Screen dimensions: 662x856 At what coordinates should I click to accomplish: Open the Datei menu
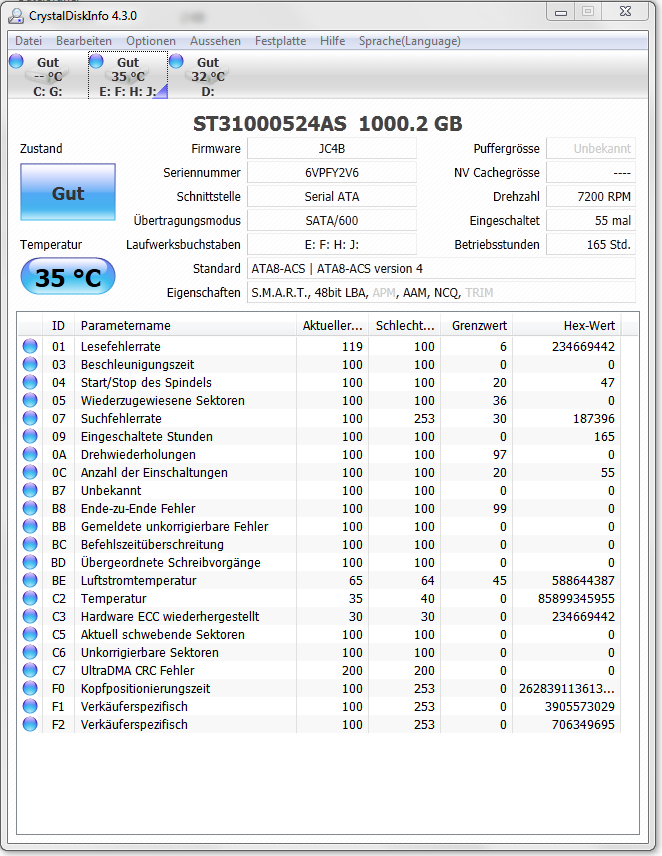click(x=28, y=41)
